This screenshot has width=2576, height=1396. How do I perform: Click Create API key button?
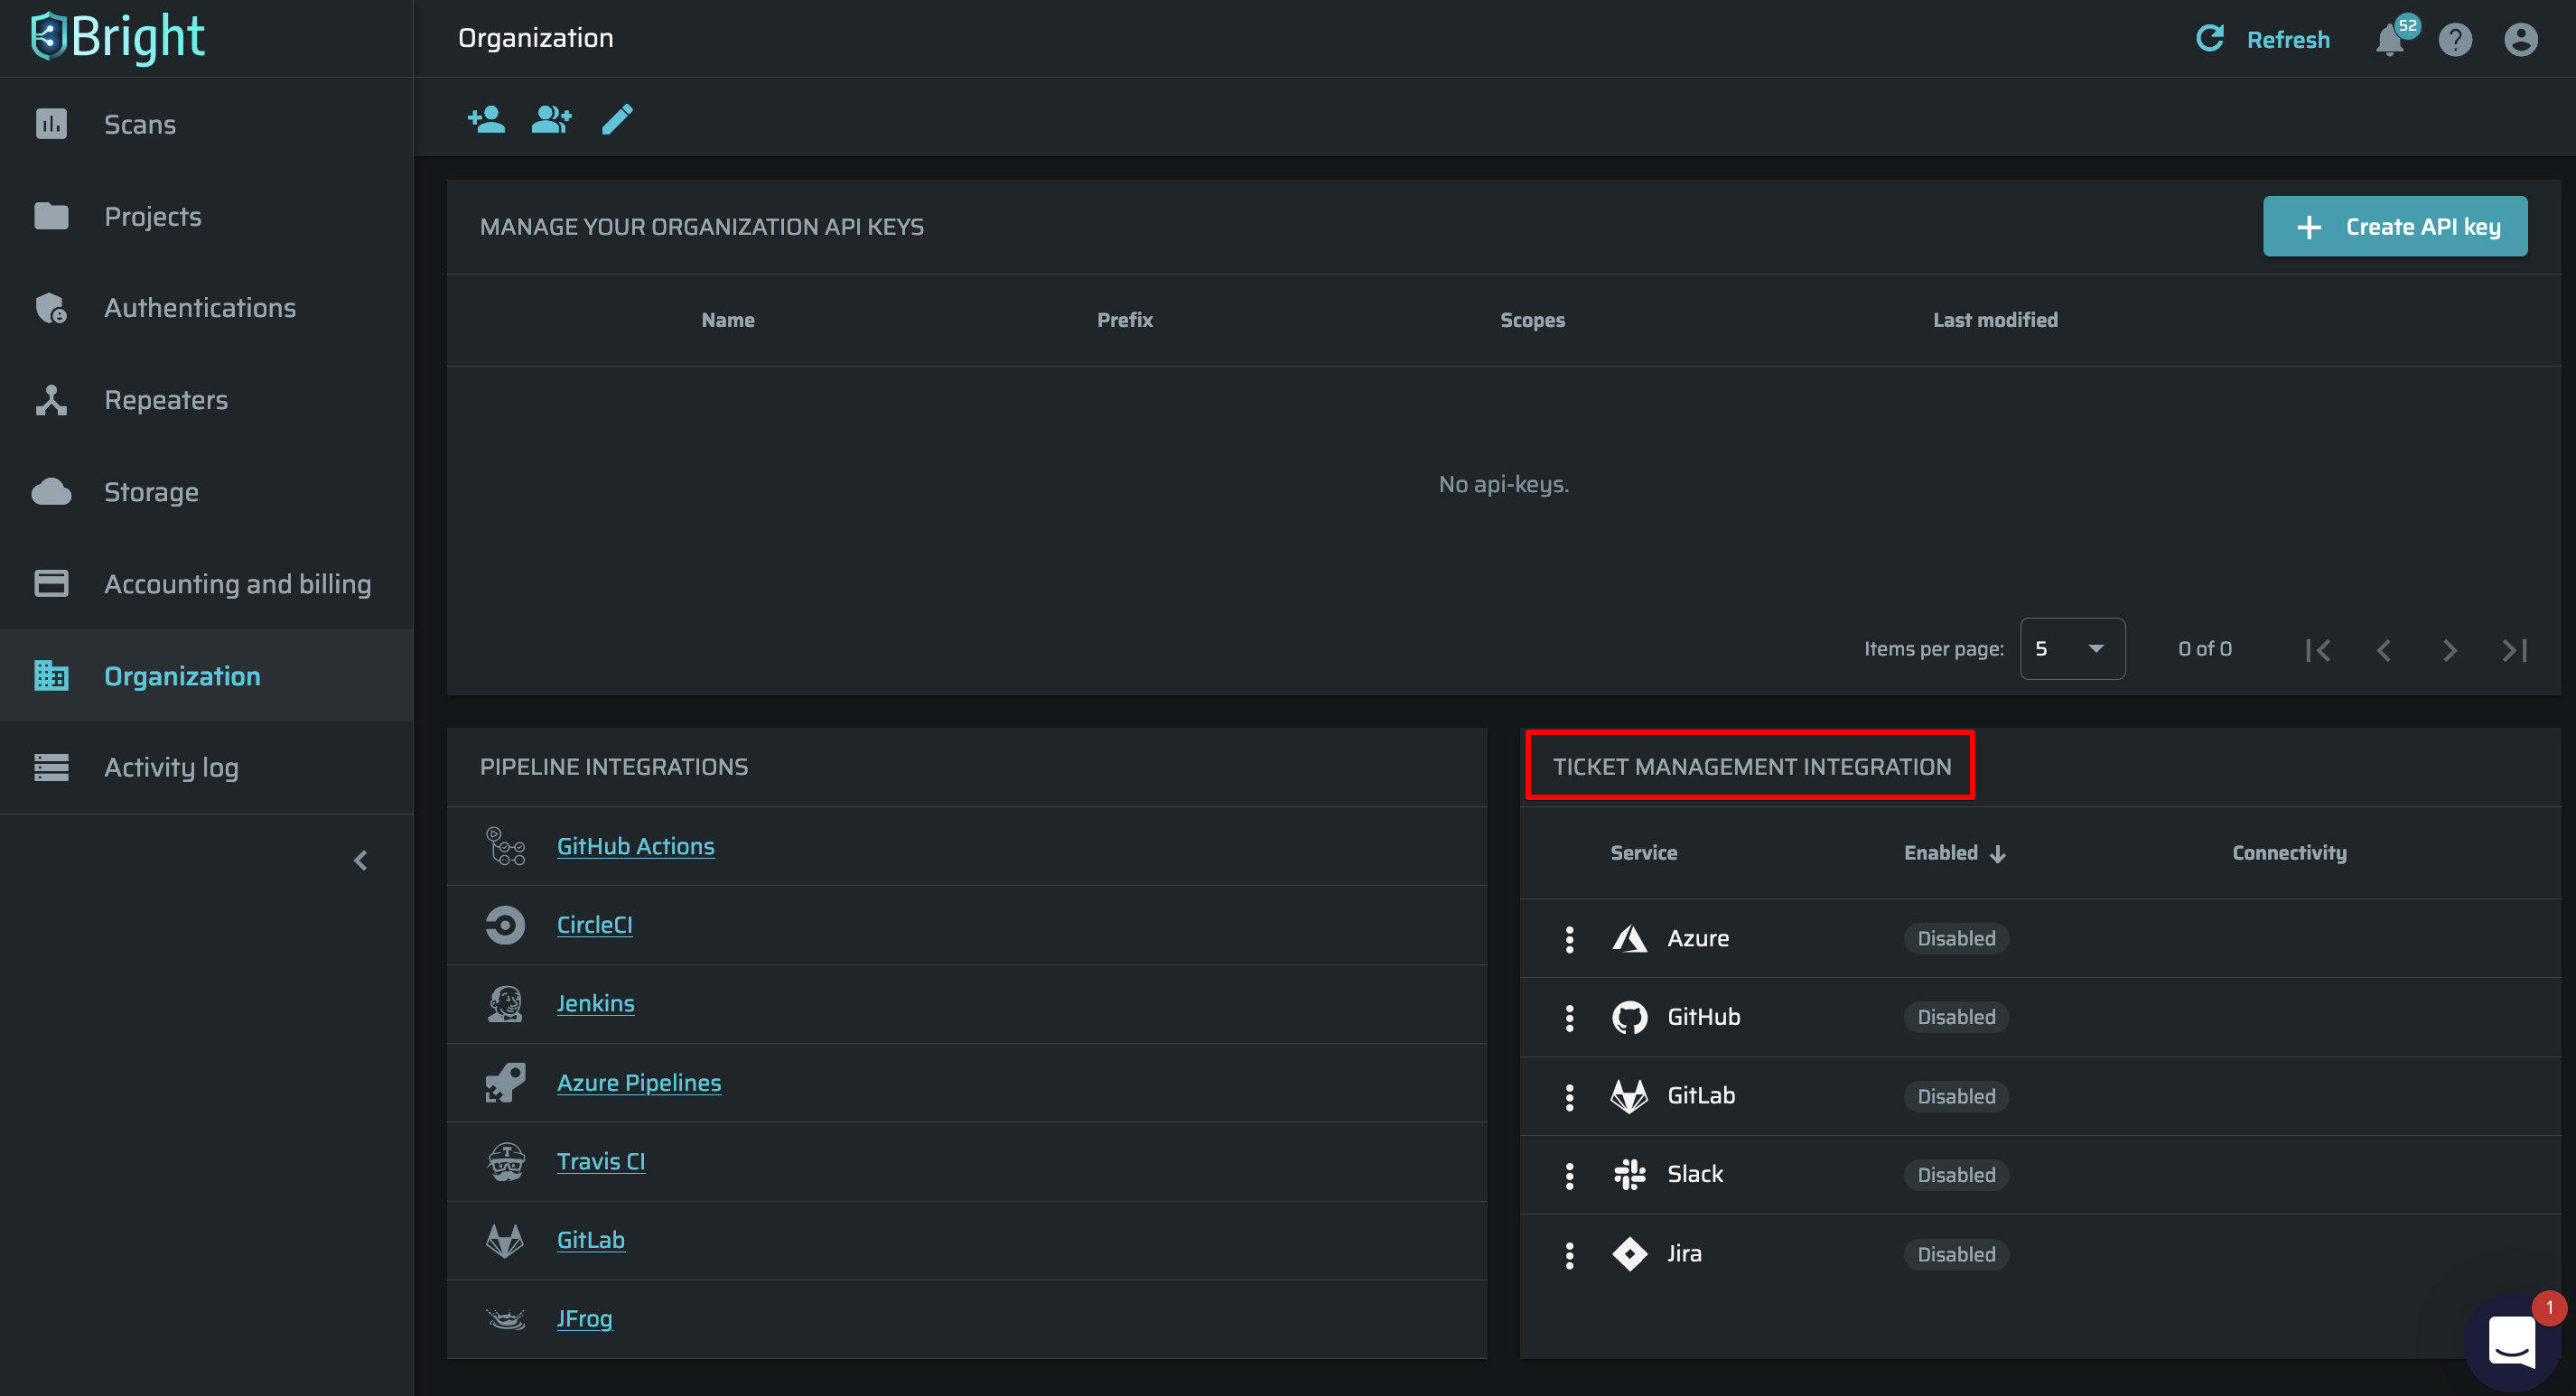(2394, 227)
